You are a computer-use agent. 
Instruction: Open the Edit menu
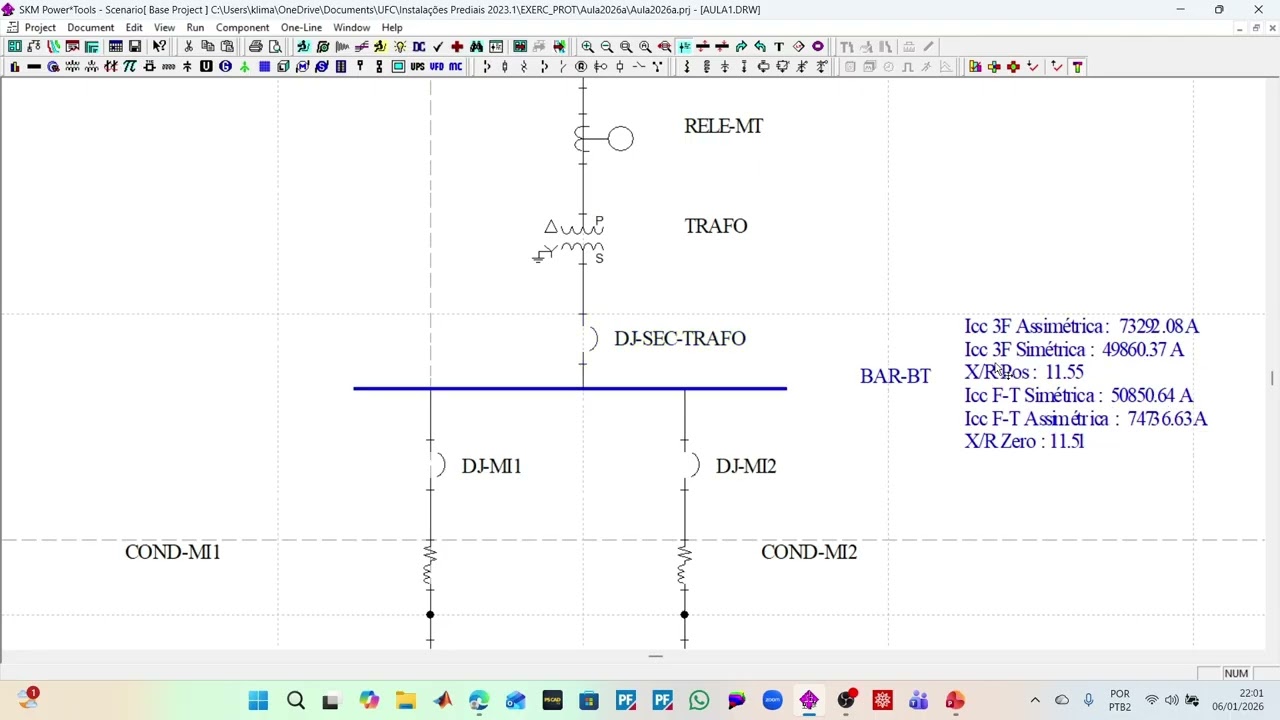pyautogui.click(x=134, y=27)
